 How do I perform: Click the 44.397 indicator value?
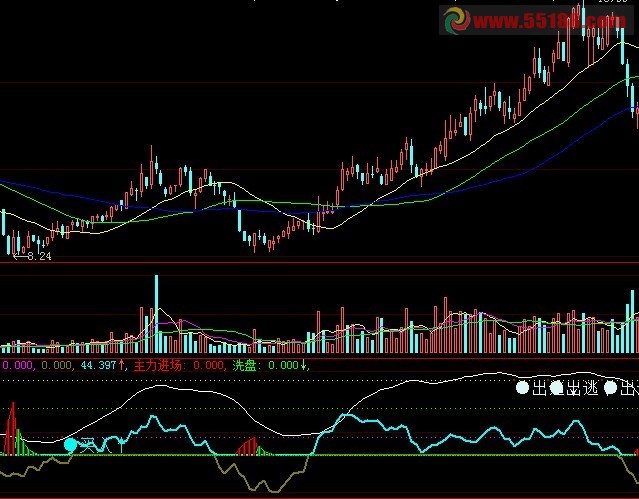click(98, 365)
